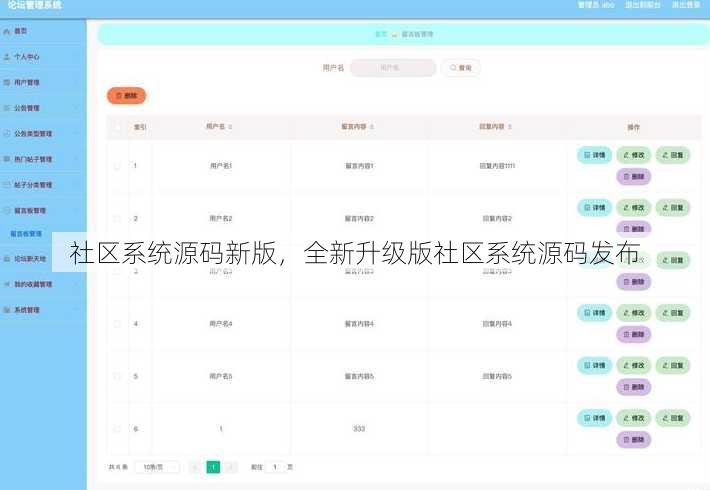Click the 用户名2 table cell
Viewport: 710px width, 490px height.
tap(221, 219)
